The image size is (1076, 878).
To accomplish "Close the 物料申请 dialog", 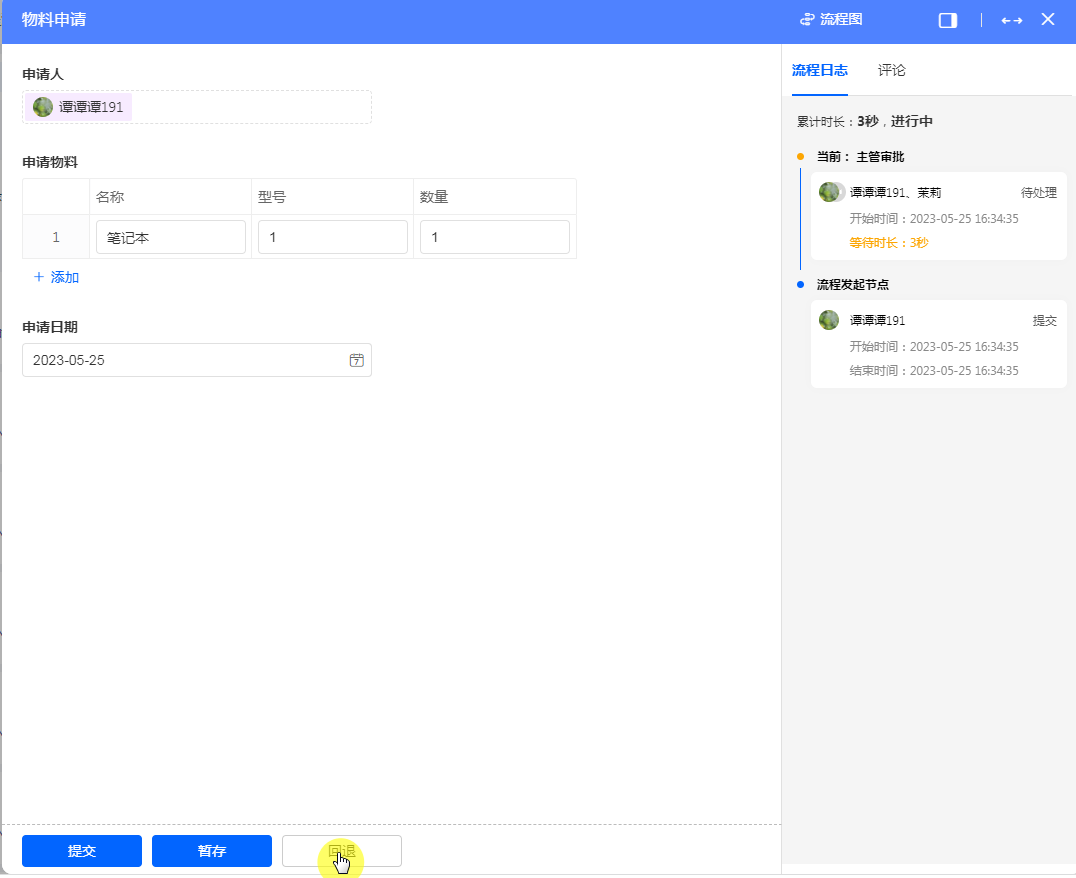I will [x=1048, y=20].
